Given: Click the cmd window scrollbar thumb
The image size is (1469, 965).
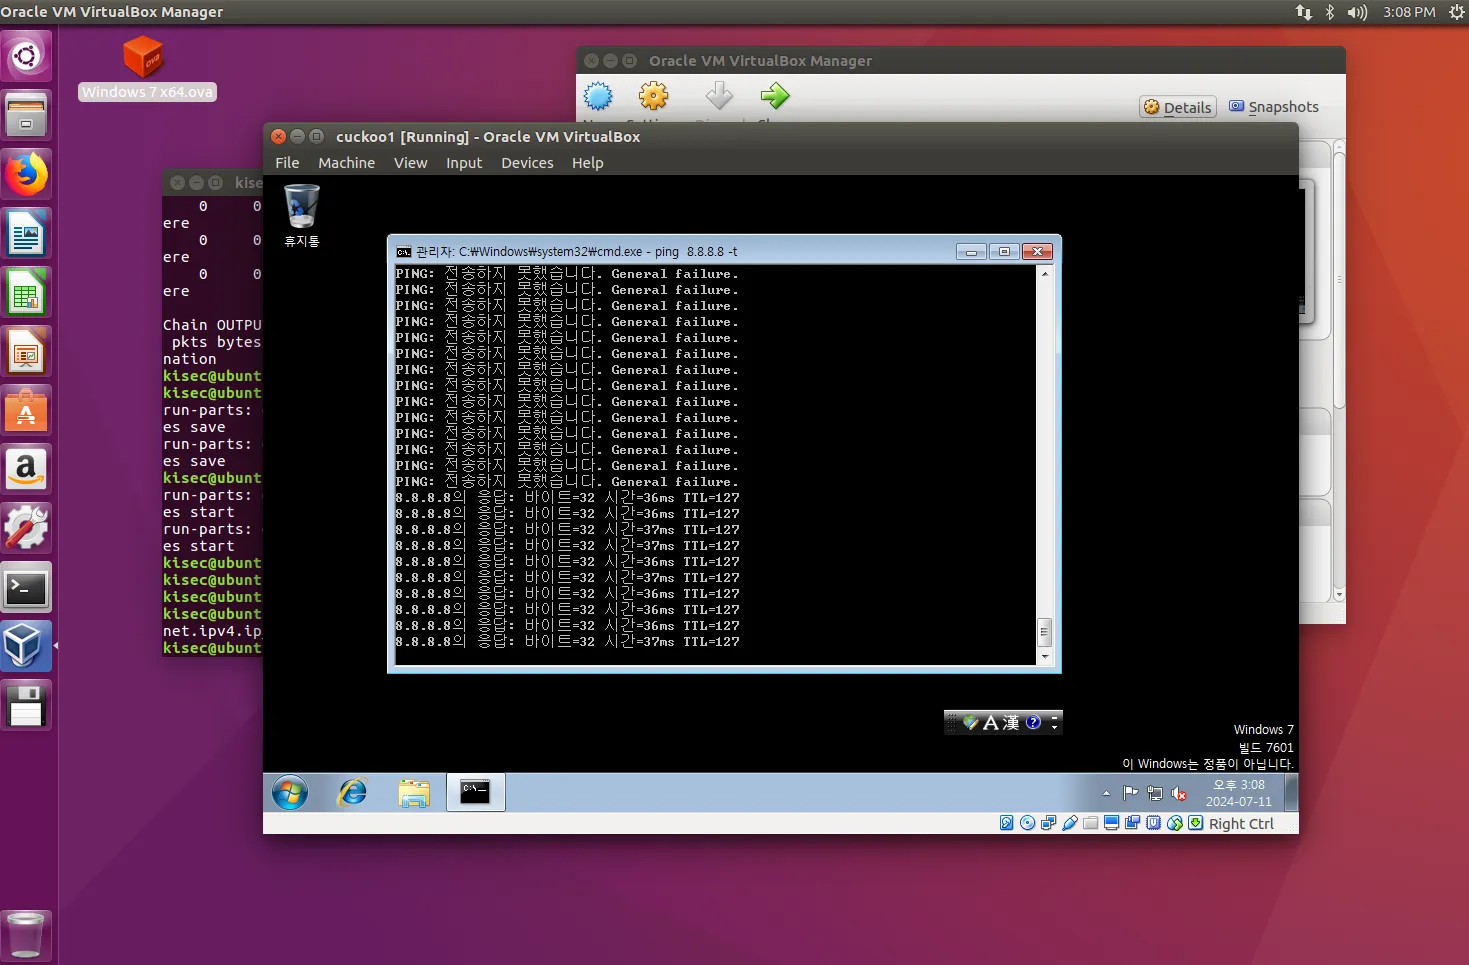Looking at the screenshot, I should pos(1045,632).
